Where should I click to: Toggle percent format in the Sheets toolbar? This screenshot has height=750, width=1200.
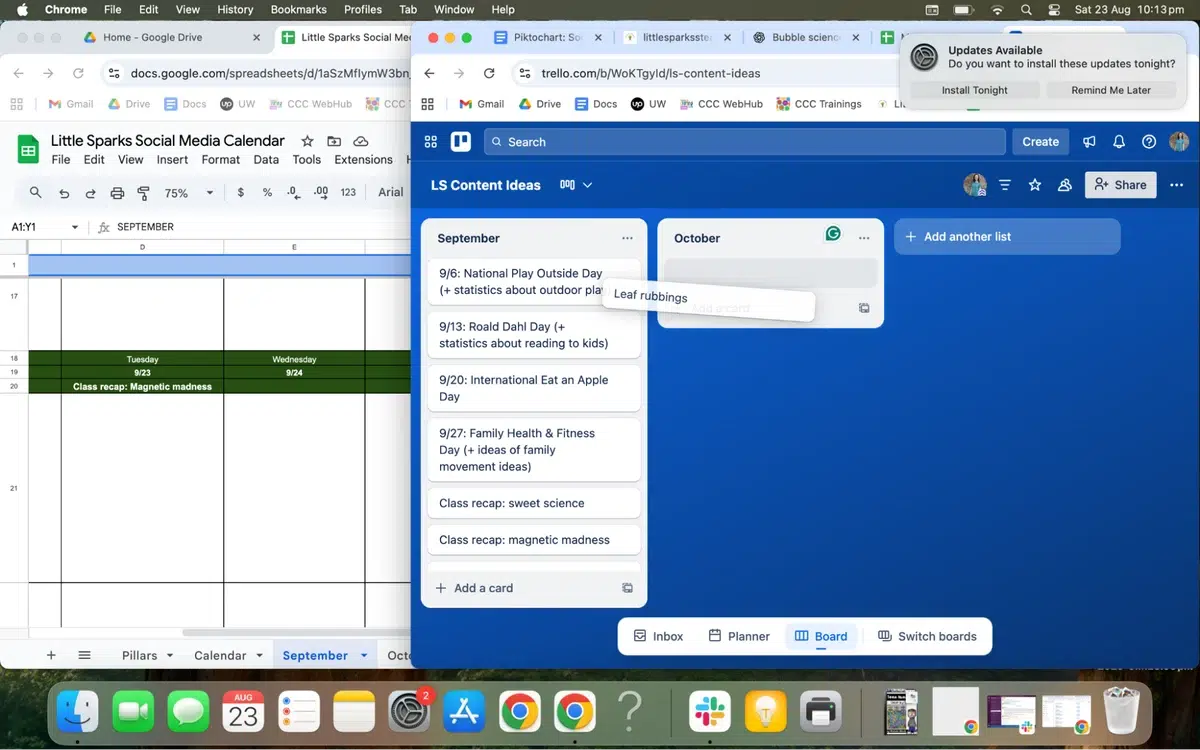[x=268, y=192]
